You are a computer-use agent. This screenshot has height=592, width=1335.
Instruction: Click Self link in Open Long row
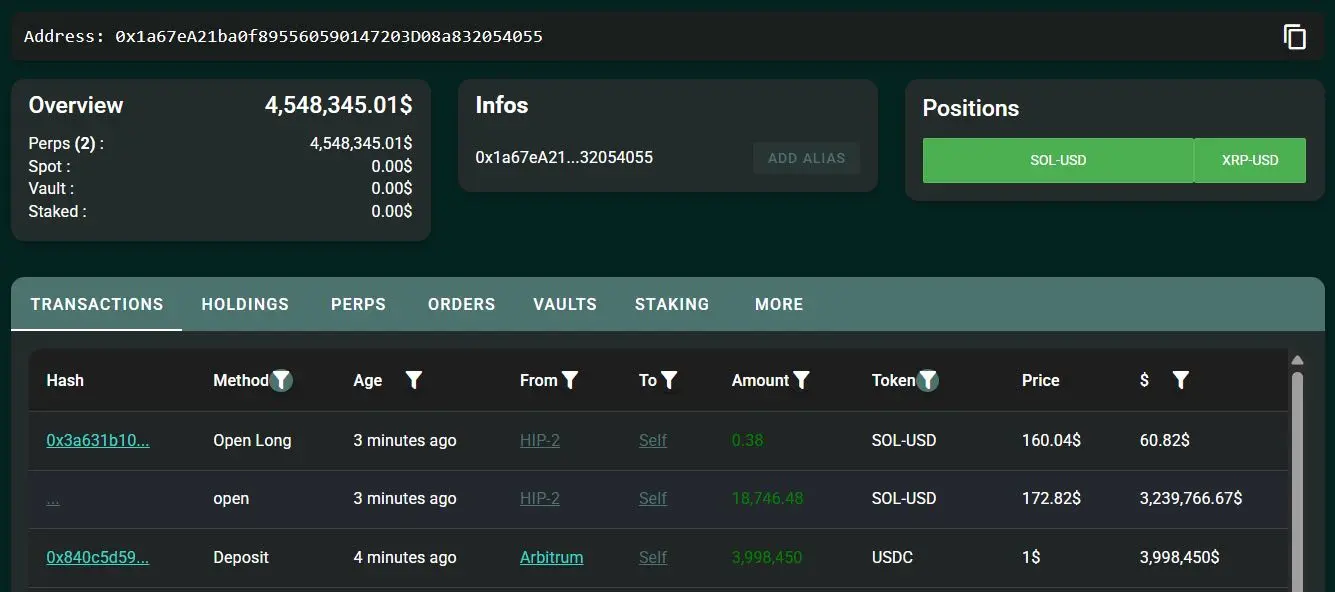point(653,440)
